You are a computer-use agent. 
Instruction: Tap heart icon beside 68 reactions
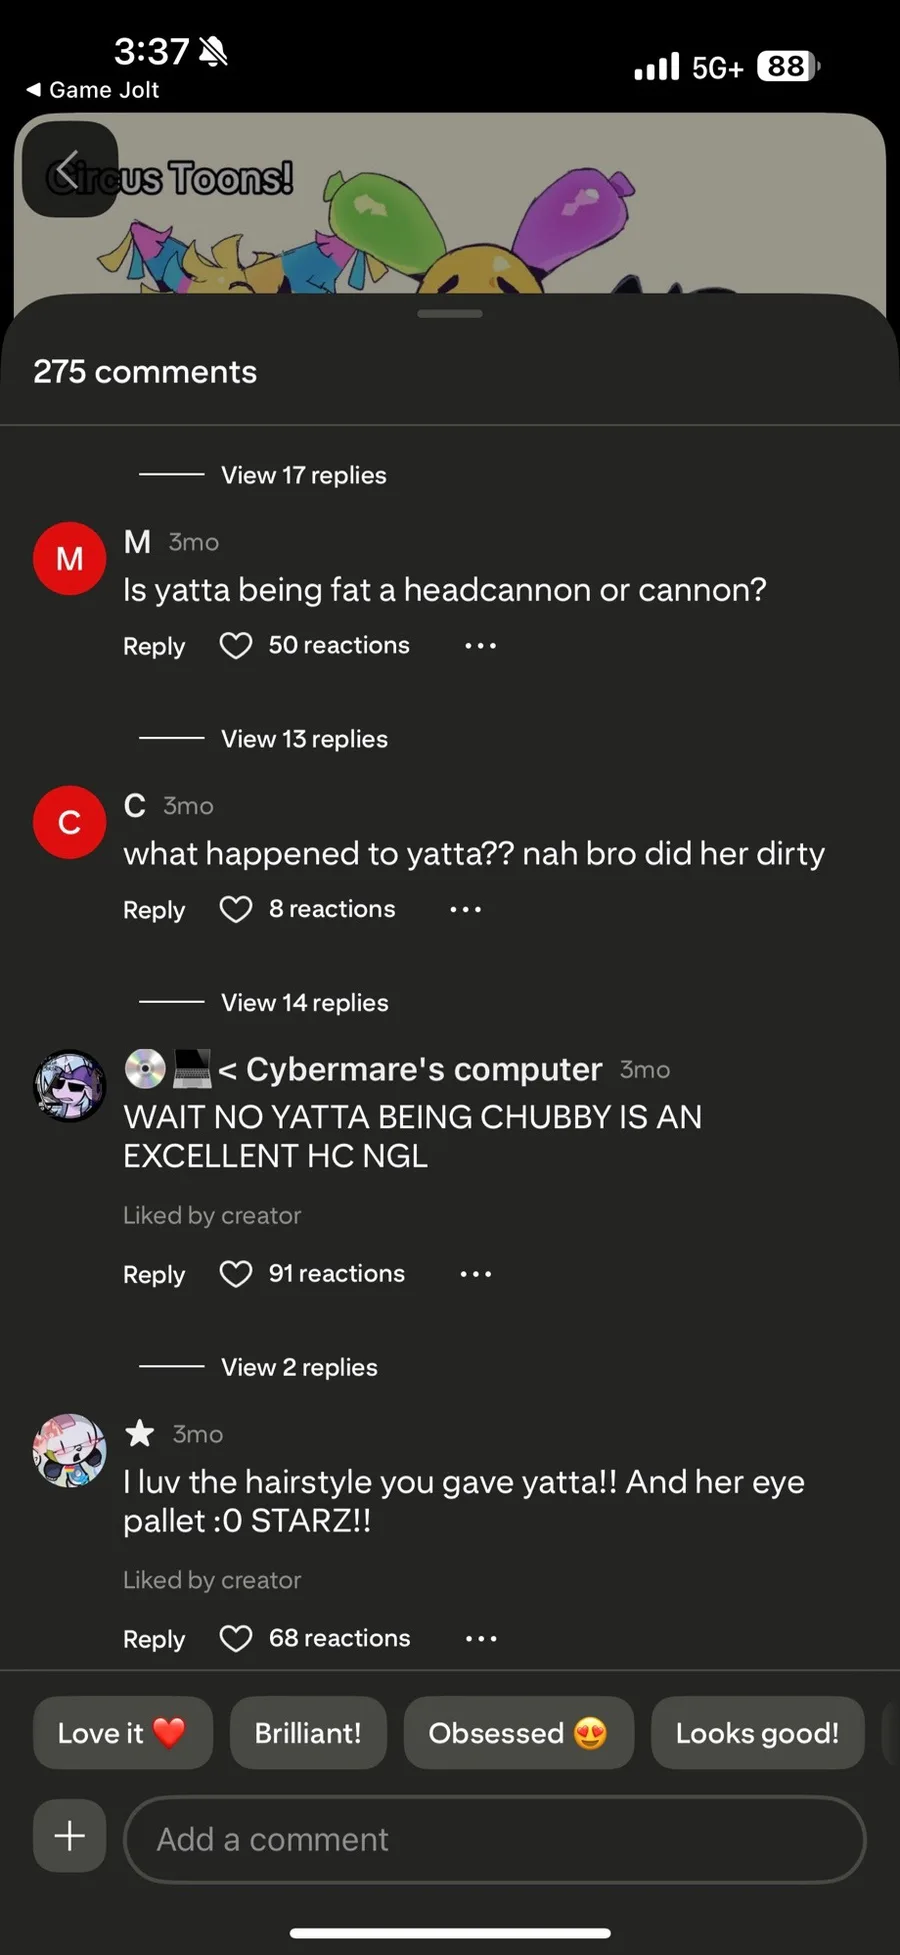click(x=236, y=1639)
